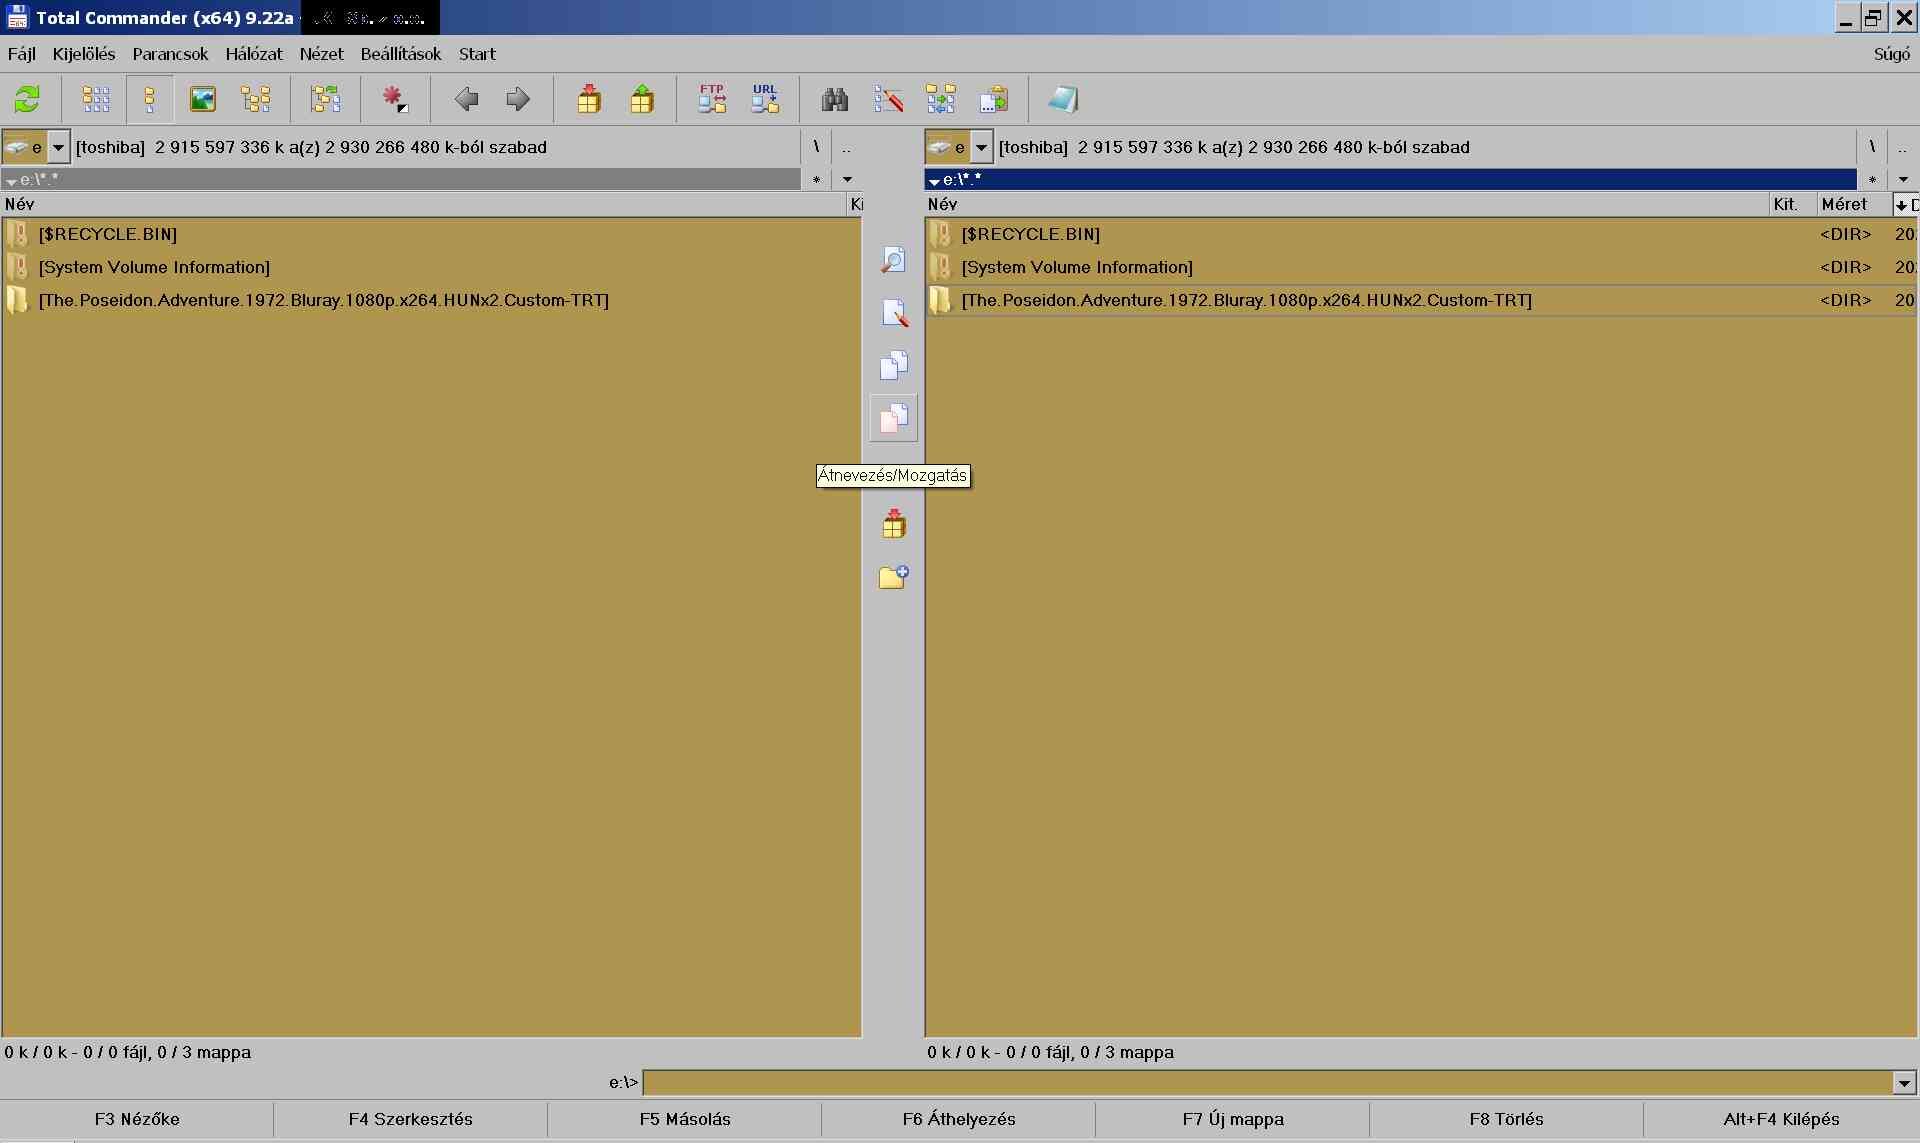Open the Fájl menu
Viewport: 1920px width, 1143px height.
coord(22,54)
